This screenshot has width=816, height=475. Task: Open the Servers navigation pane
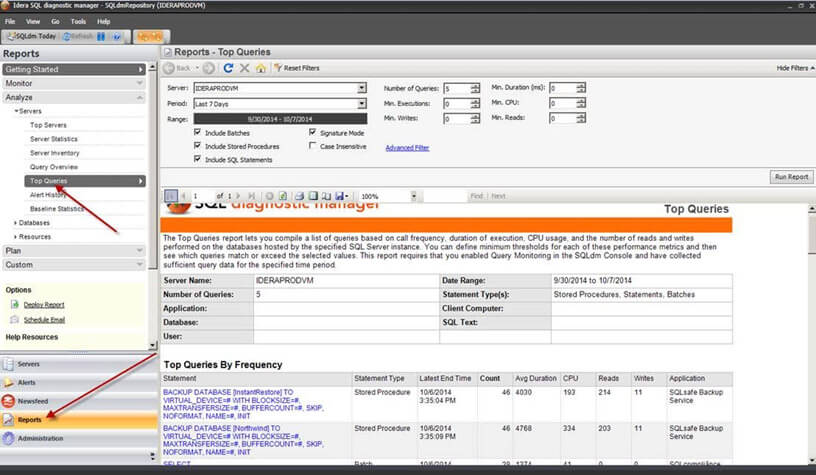[78, 364]
